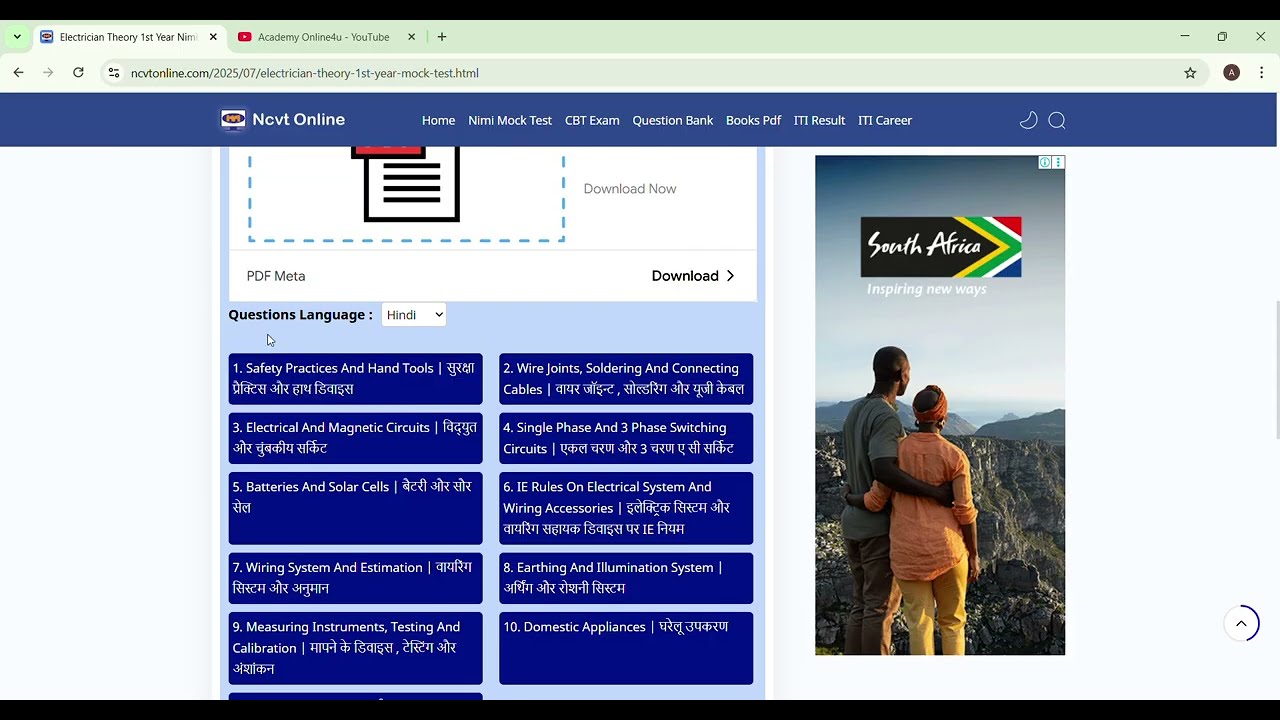Expand the Questions Language dropdown

click(414, 315)
